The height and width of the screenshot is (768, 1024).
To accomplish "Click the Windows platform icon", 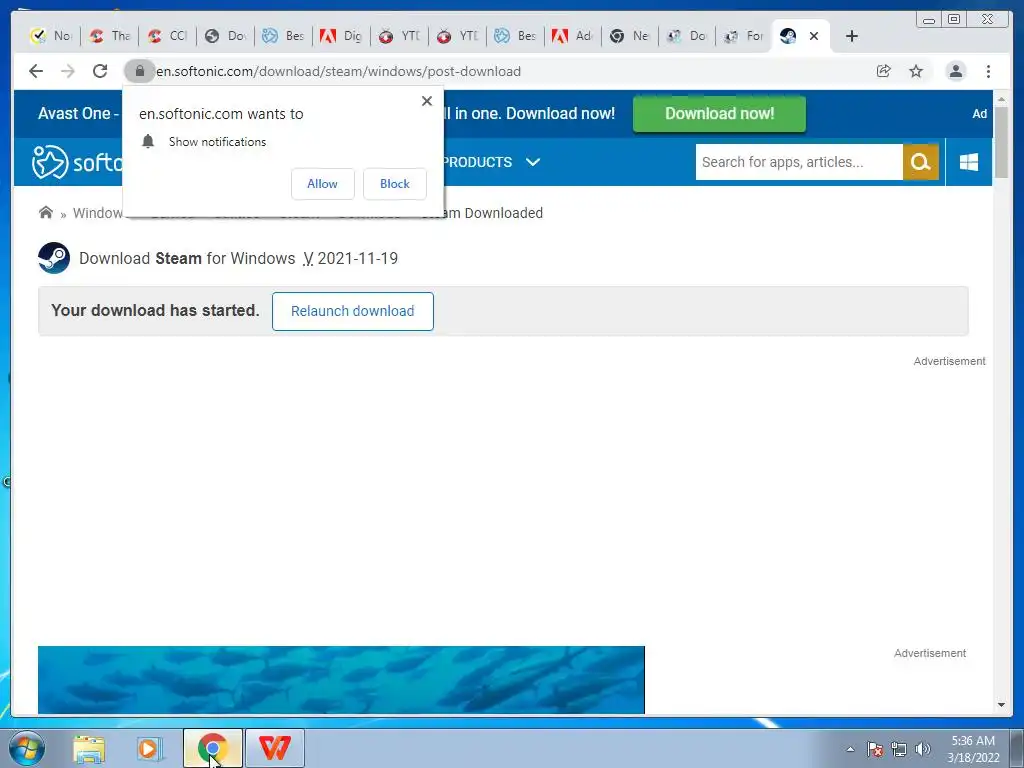I will point(969,162).
